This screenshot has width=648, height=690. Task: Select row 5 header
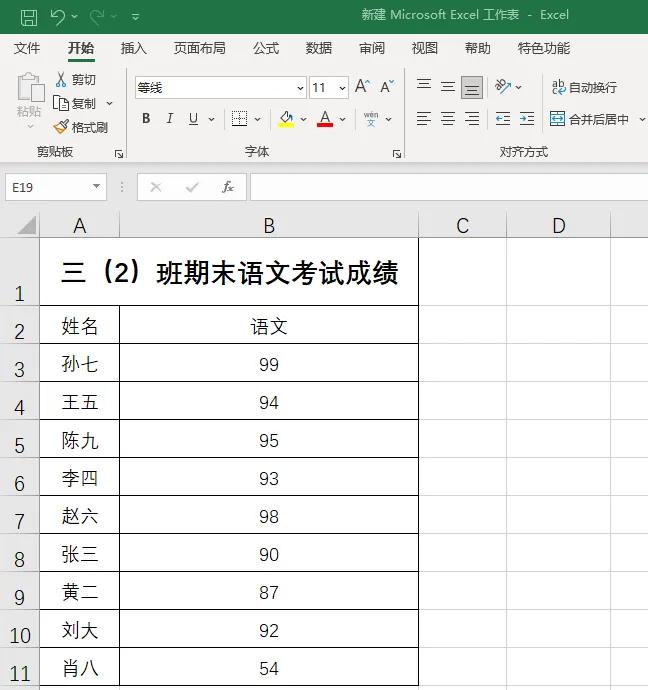coord(19,439)
